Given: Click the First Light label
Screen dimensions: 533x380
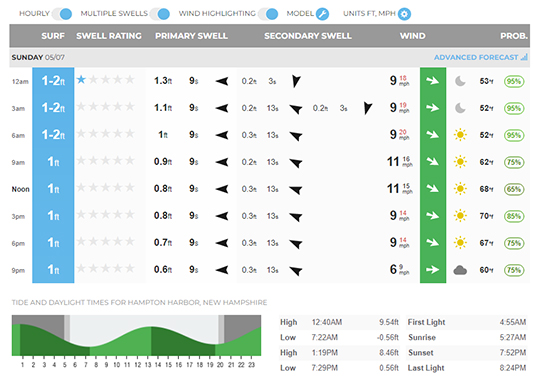Looking at the screenshot, I should coord(426,322).
